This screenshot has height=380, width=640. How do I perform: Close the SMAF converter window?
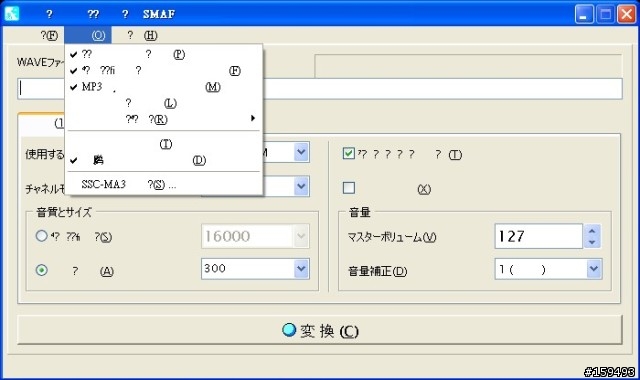[x=626, y=15]
